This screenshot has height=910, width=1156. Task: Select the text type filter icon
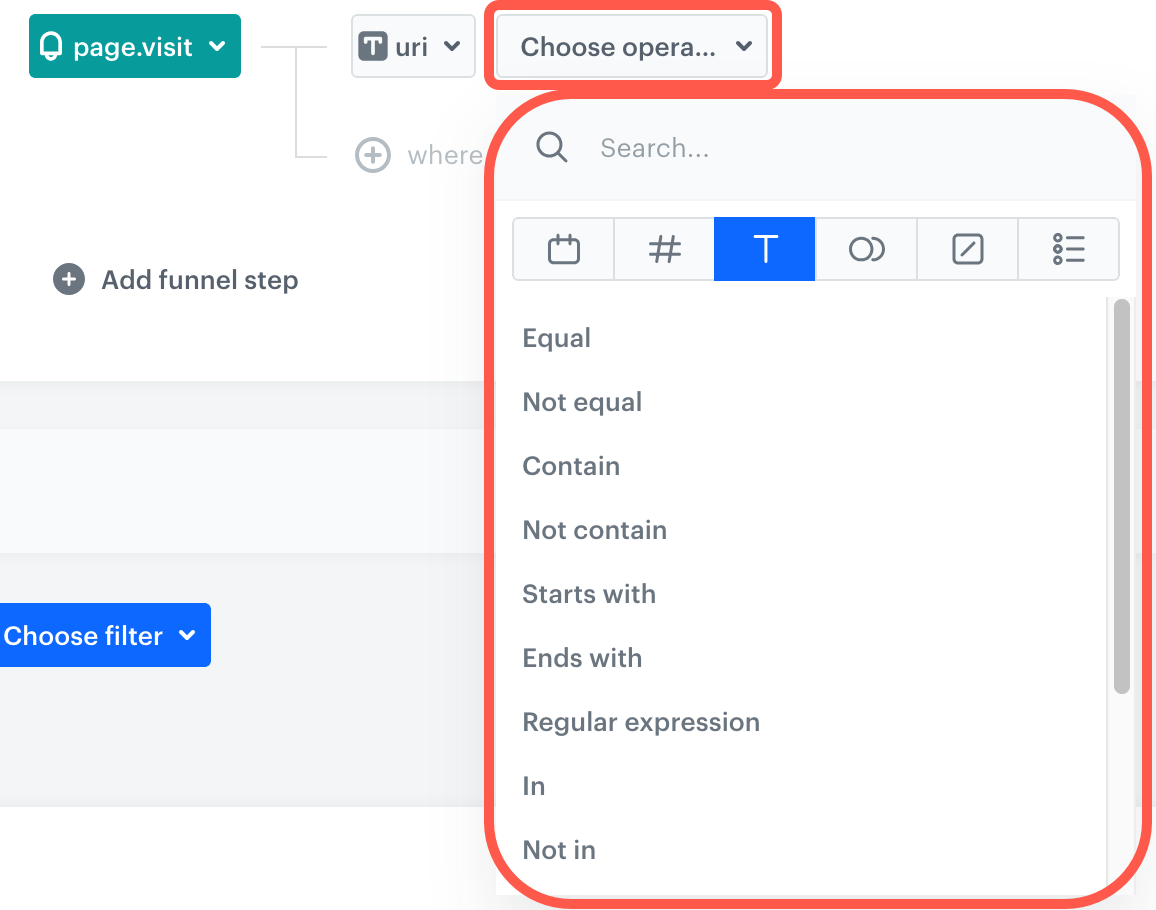(765, 249)
